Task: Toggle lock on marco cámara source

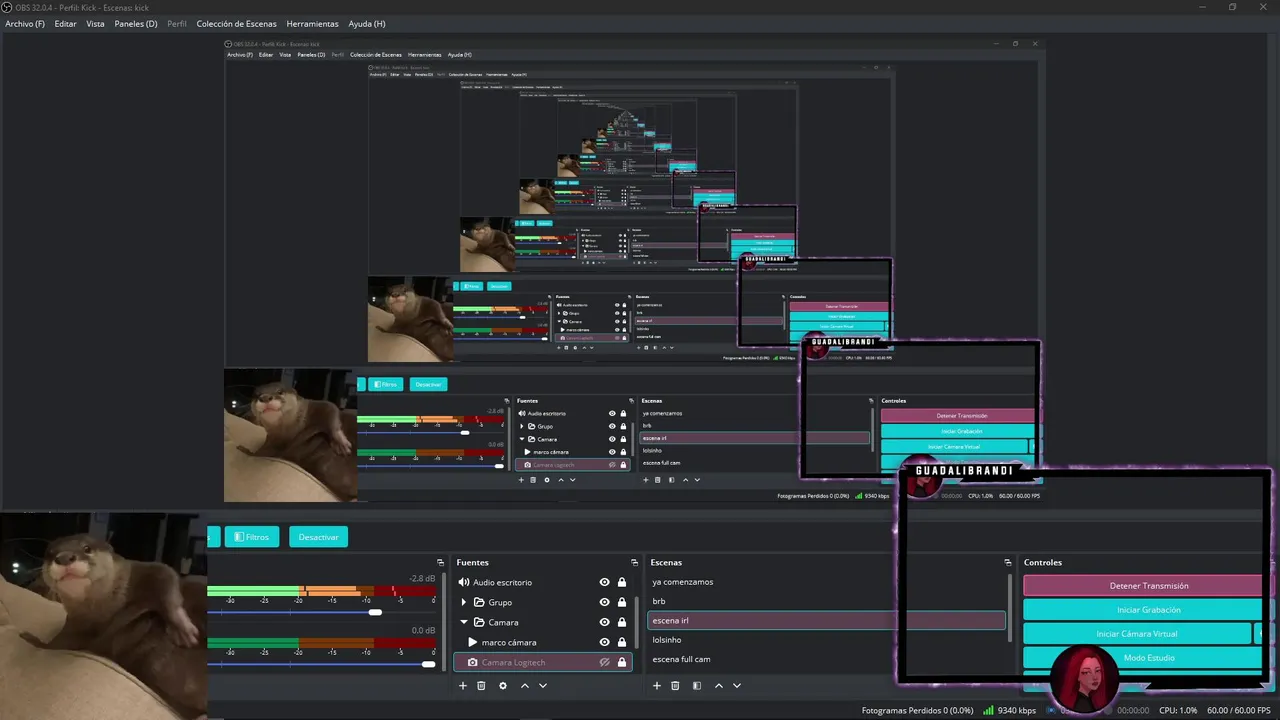Action: click(622, 642)
